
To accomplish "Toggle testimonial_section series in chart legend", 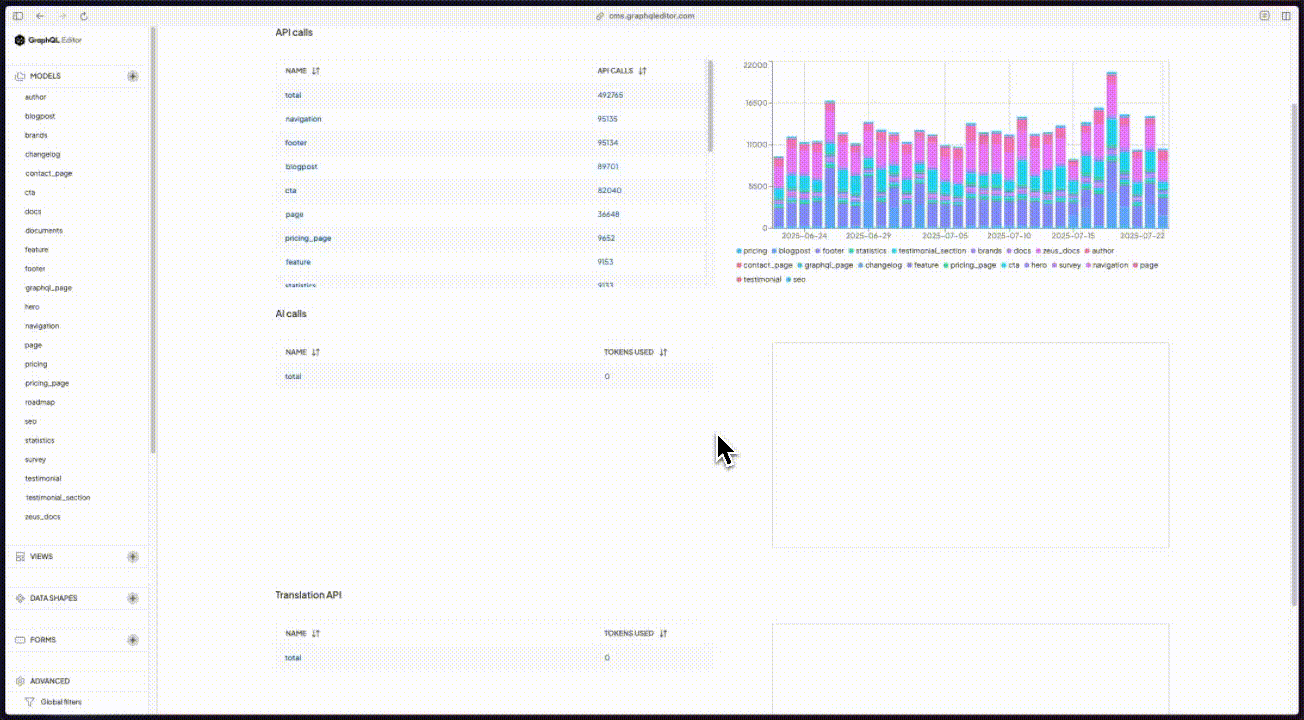I will pyautogui.click(x=929, y=251).
